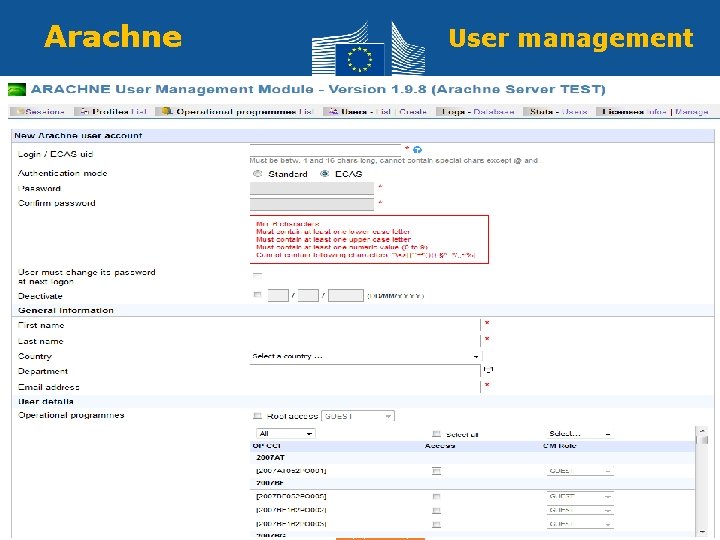Click the Licenses icon in the navigation bar

click(x=600, y=112)
